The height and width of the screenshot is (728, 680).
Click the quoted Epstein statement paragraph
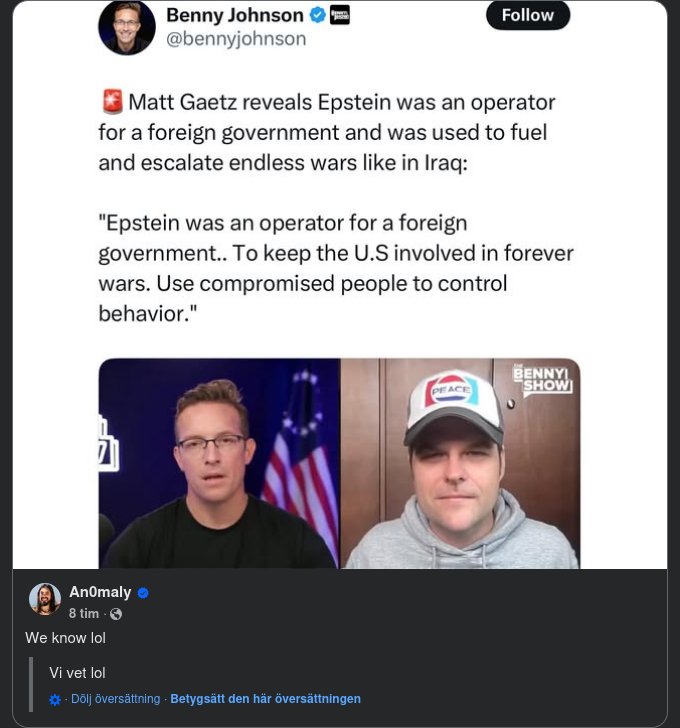[302, 268]
